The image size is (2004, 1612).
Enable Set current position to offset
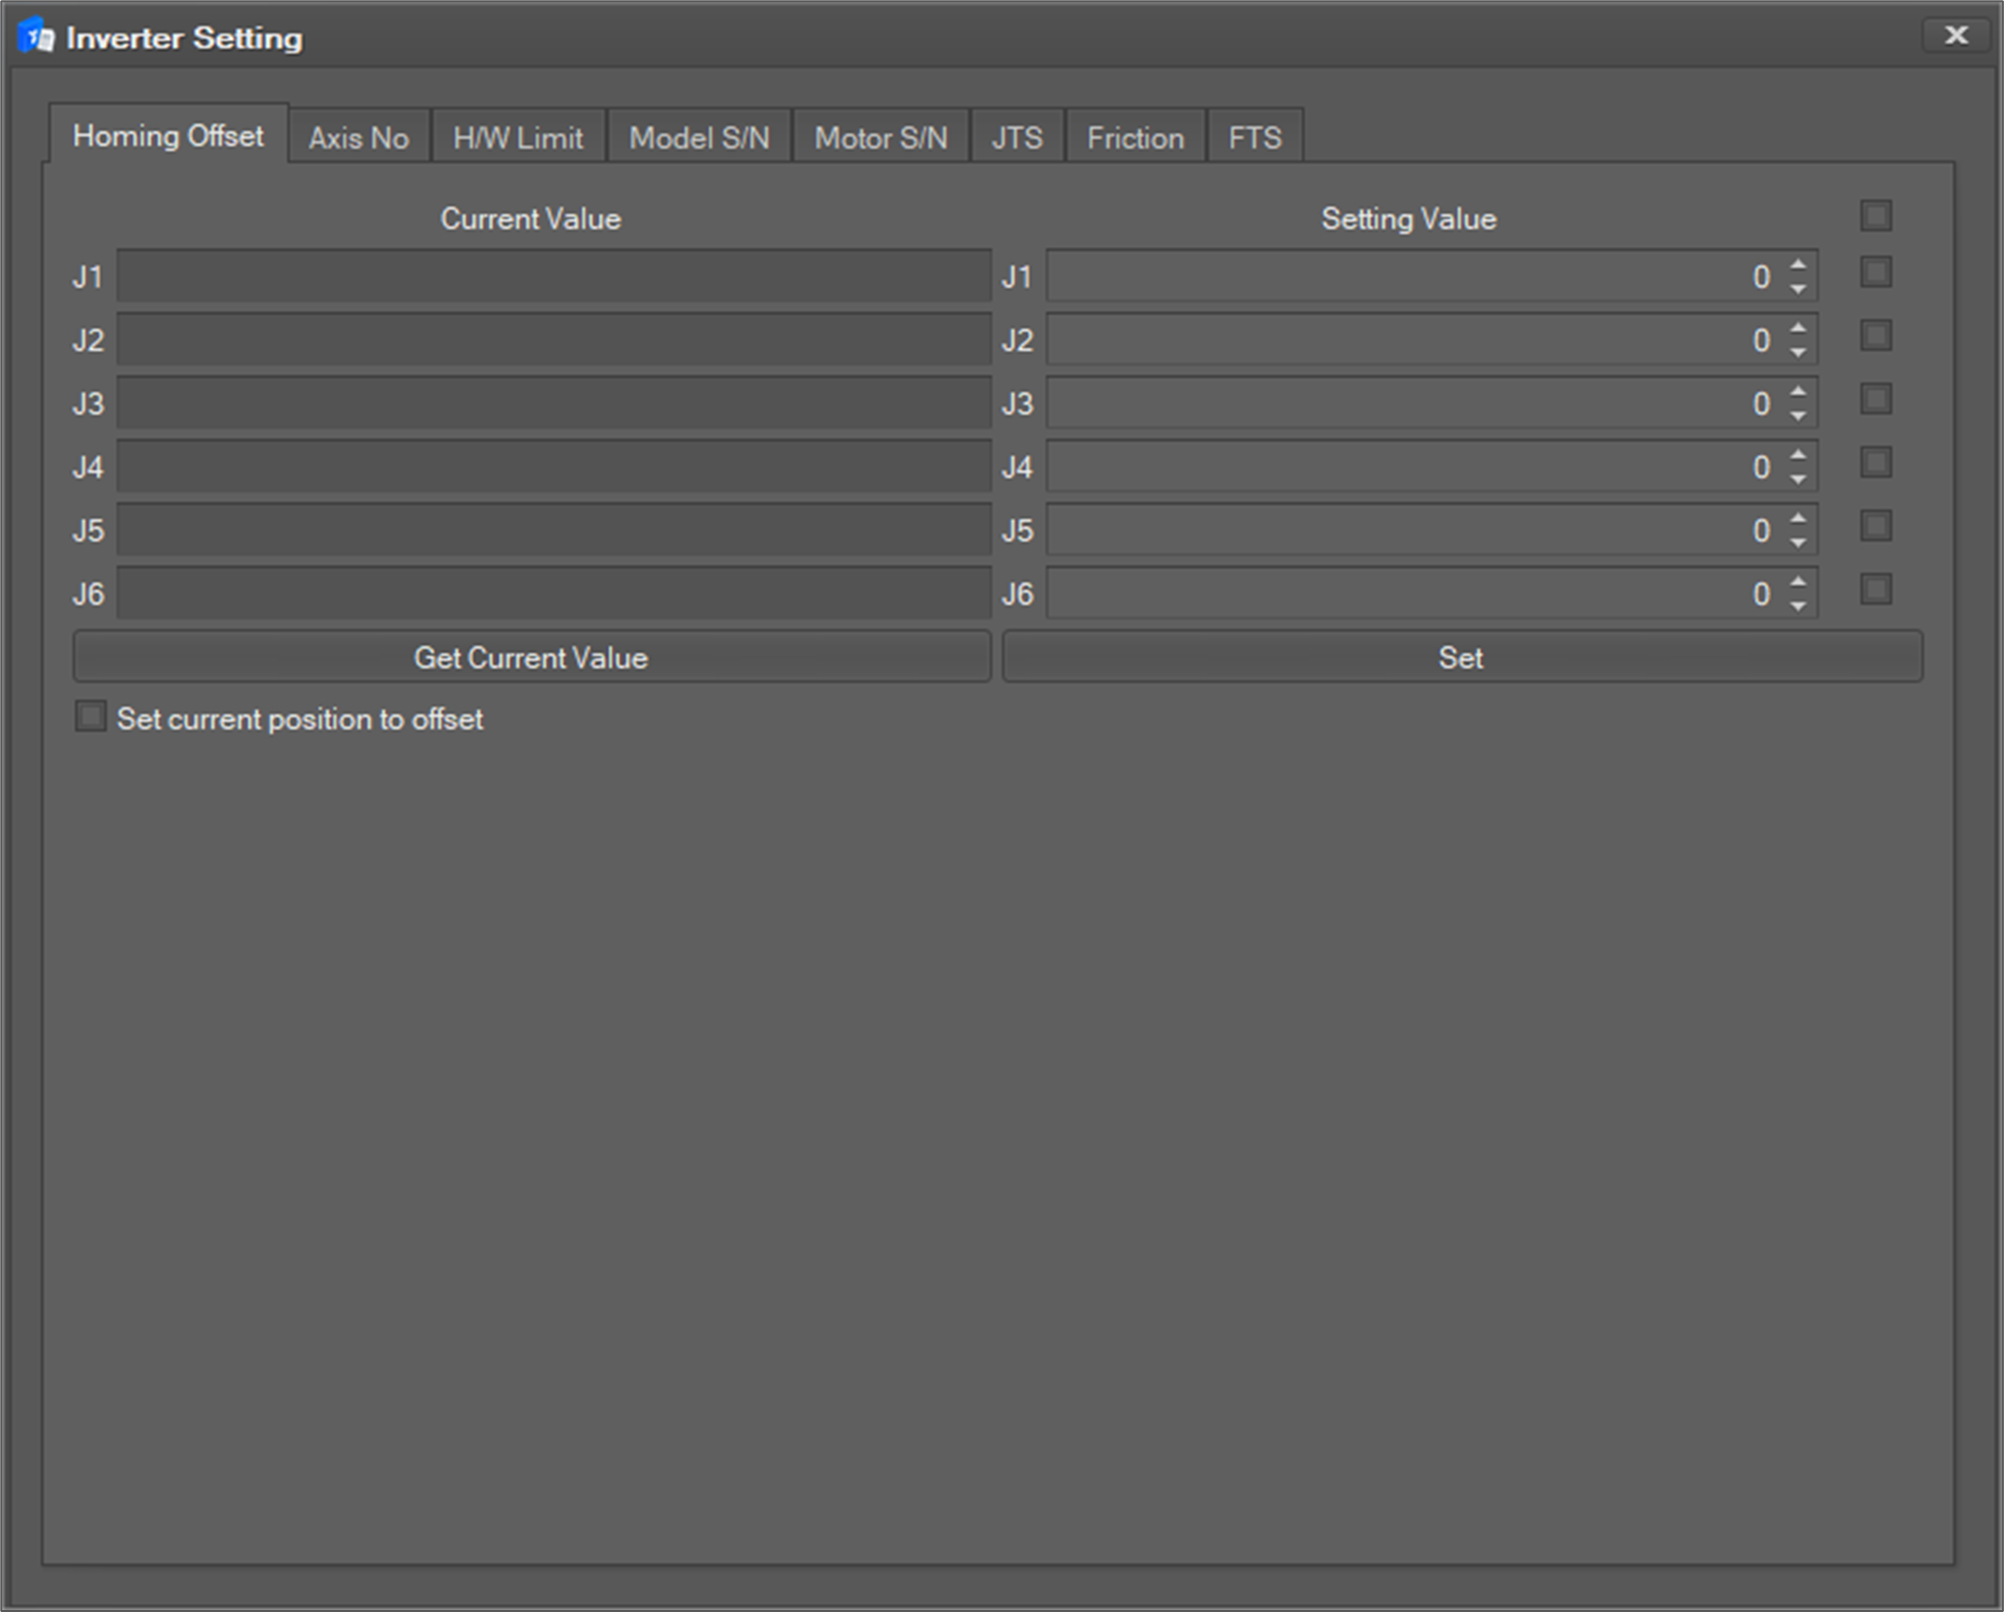(91, 717)
